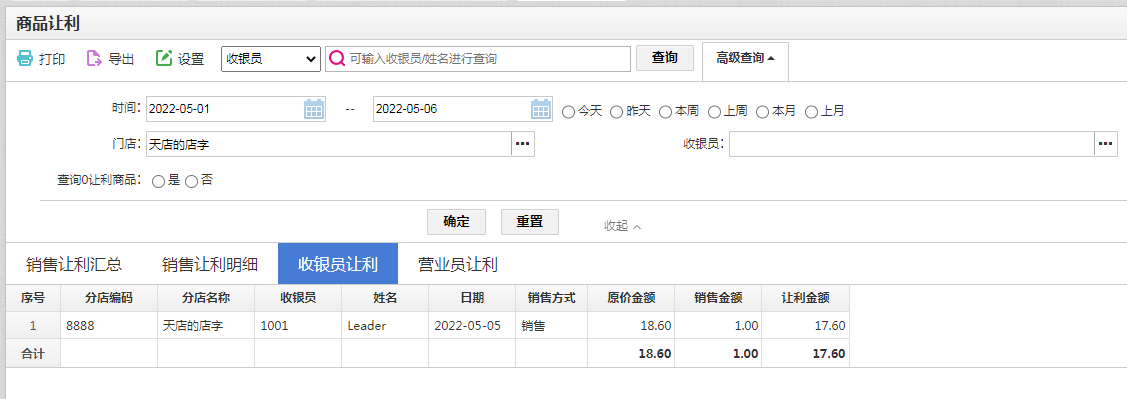Open the store selection ellipsis button
Viewport: 1127px width, 399px height.
[523, 144]
